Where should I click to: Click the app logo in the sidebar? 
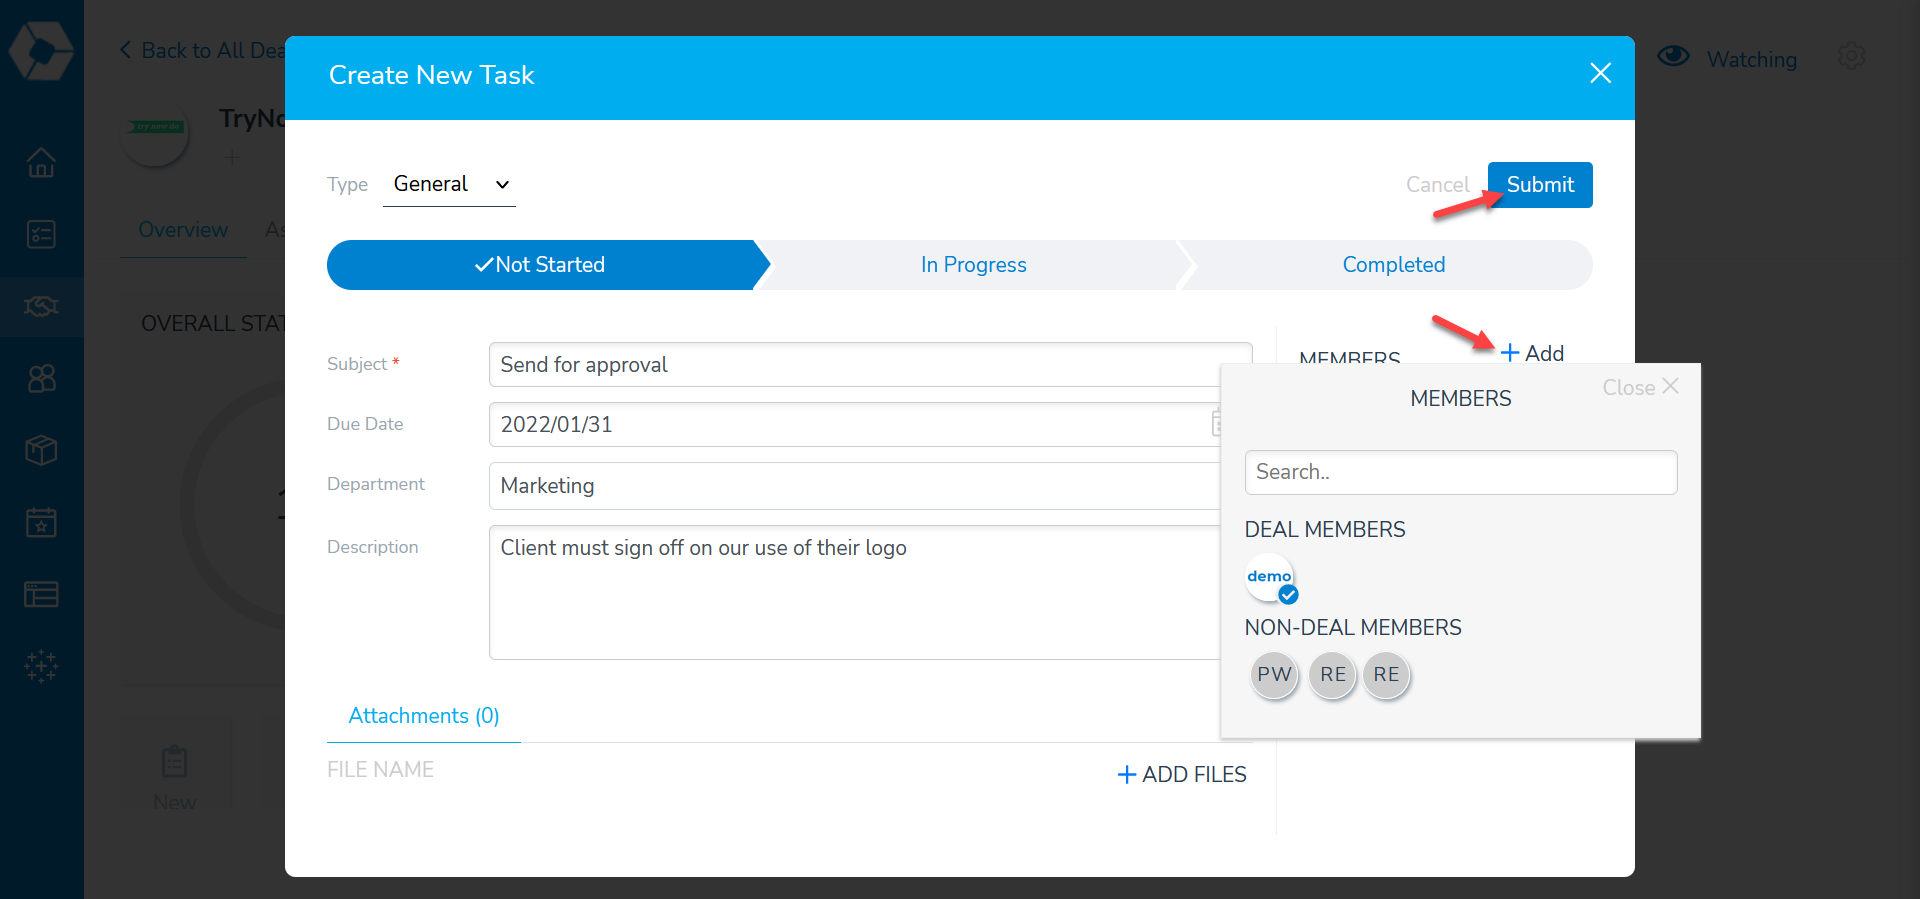coord(41,50)
